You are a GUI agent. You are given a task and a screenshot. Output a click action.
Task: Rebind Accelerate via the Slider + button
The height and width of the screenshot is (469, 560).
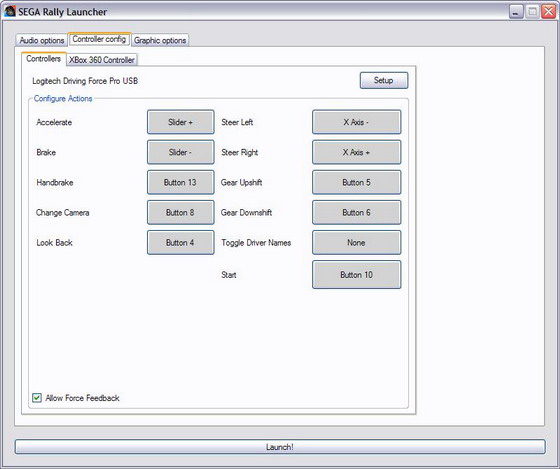pos(180,122)
